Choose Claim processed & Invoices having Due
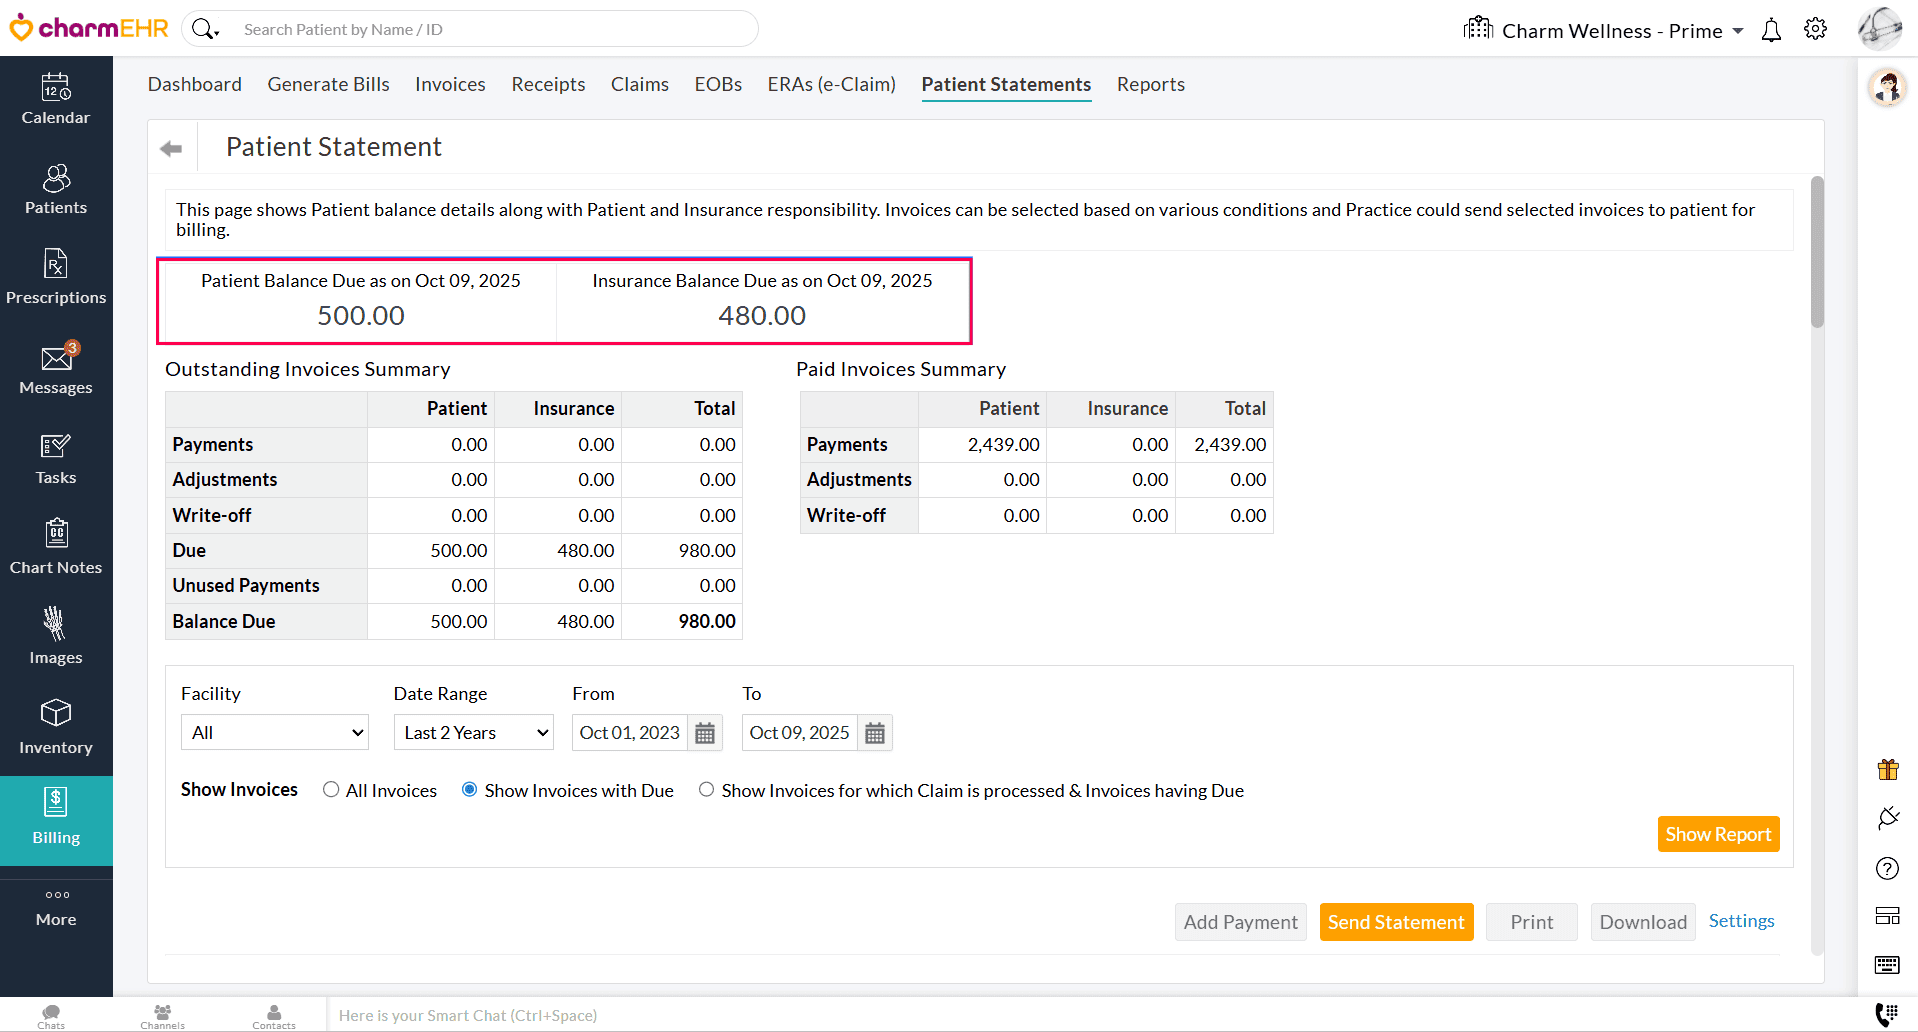The image size is (1918, 1032). click(706, 790)
